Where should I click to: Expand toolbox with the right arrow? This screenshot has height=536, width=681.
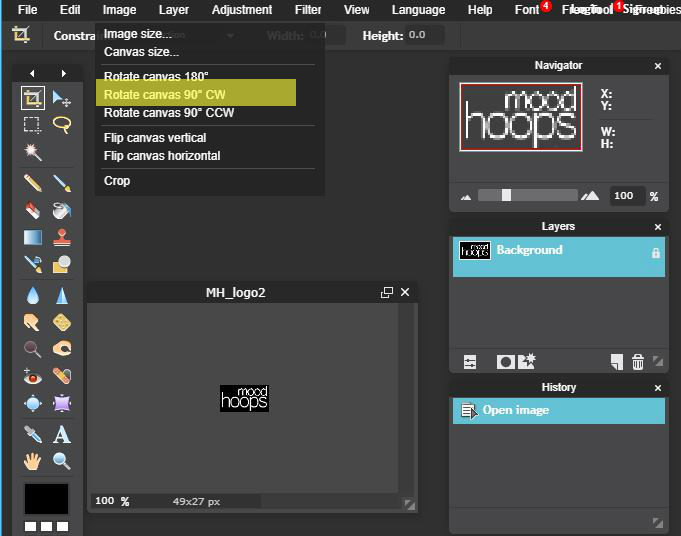63,73
